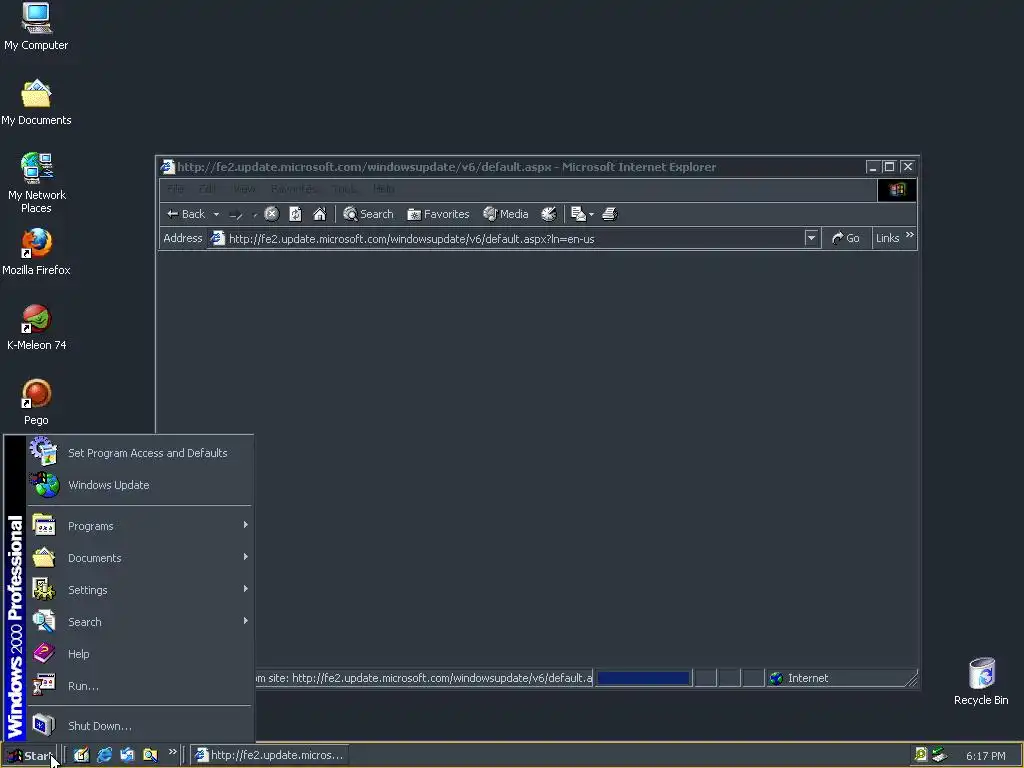Open the Favorites pane in IE toolbar

[438, 214]
